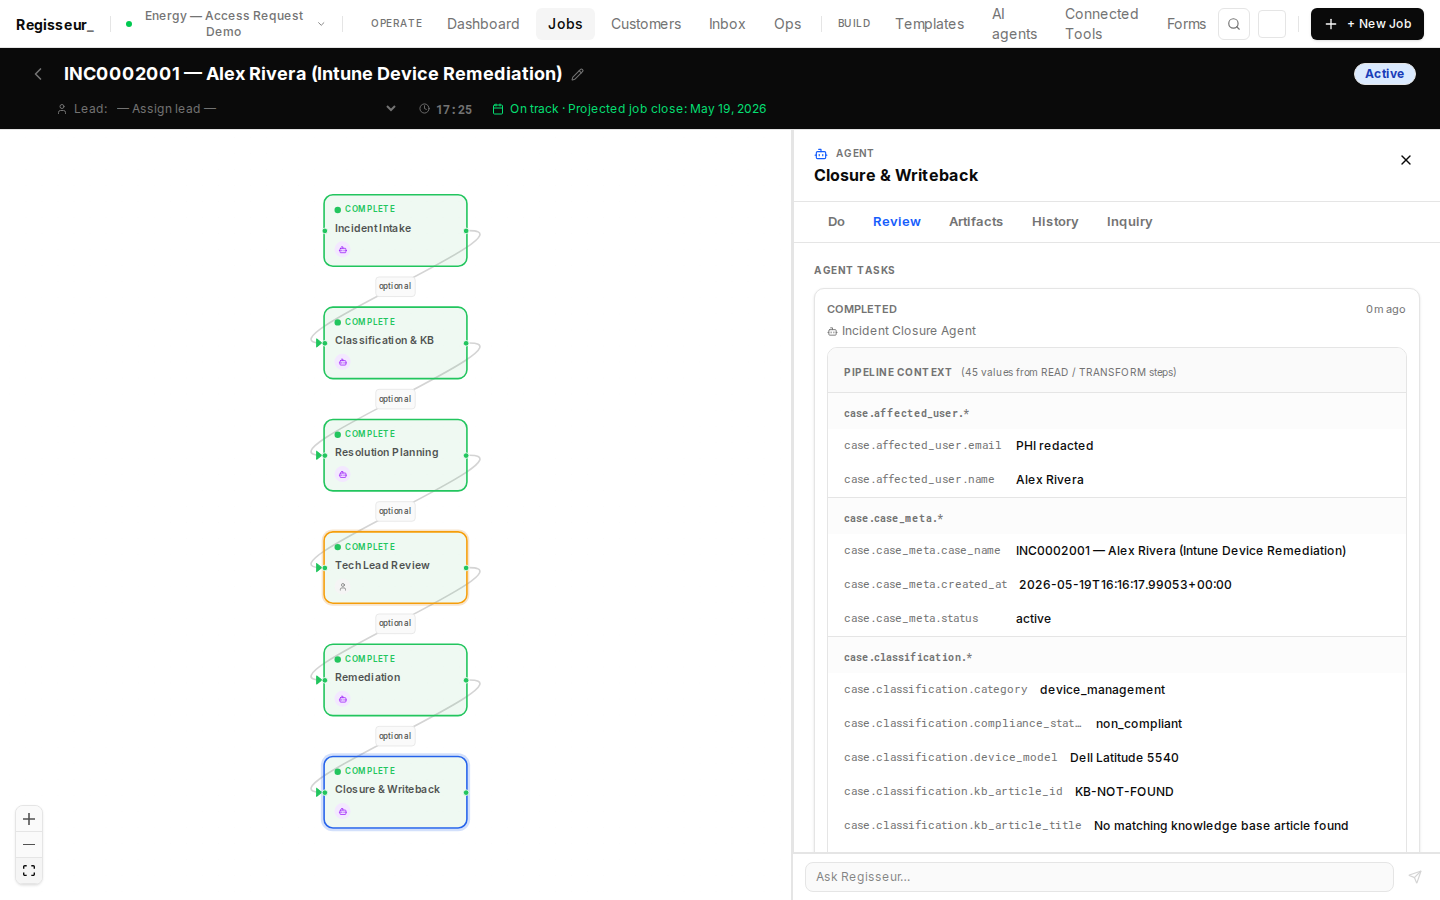Screen dimensions: 1440x900
Task: Fit the workflow canvas to view
Action: pos(29,871)
